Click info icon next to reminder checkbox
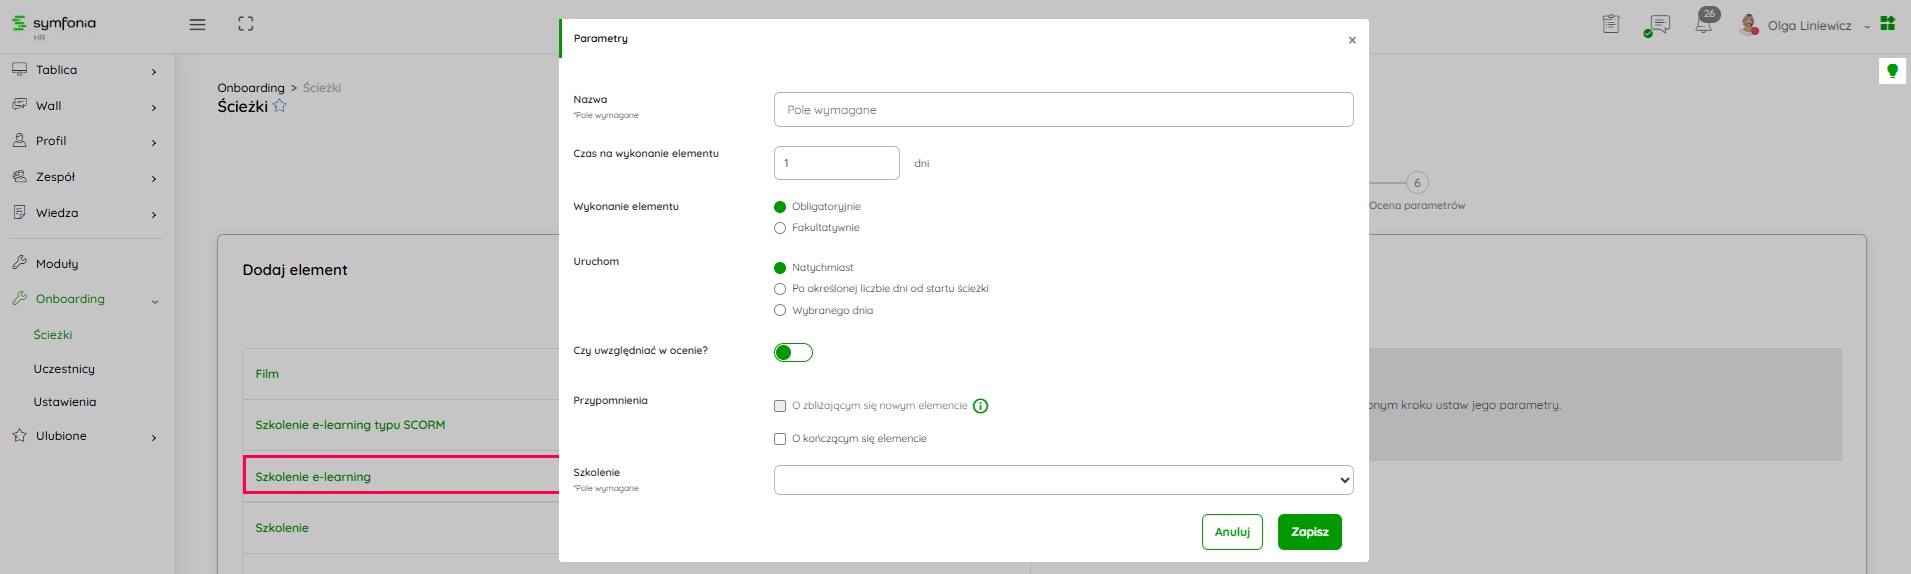The image size is (1911, 574). click(x=980, y=406)
